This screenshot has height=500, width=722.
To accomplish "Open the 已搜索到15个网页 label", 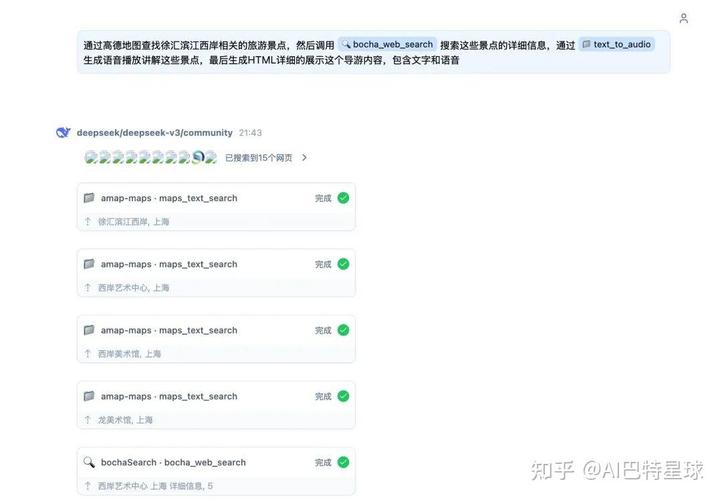I will click(258, 157).
